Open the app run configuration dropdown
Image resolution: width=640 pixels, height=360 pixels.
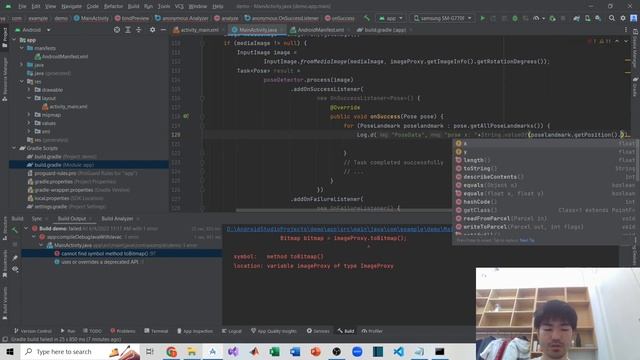pyautogui.click(x=391, y=18)
